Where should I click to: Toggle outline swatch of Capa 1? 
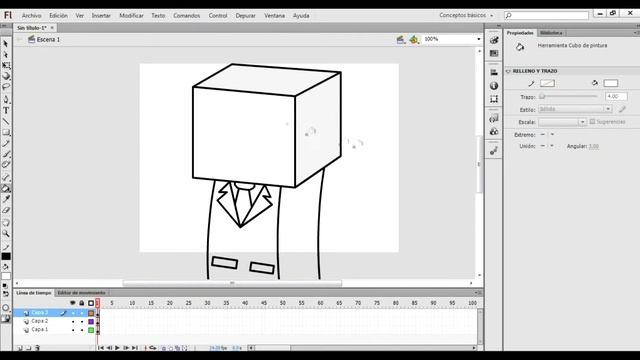point(91,330)
